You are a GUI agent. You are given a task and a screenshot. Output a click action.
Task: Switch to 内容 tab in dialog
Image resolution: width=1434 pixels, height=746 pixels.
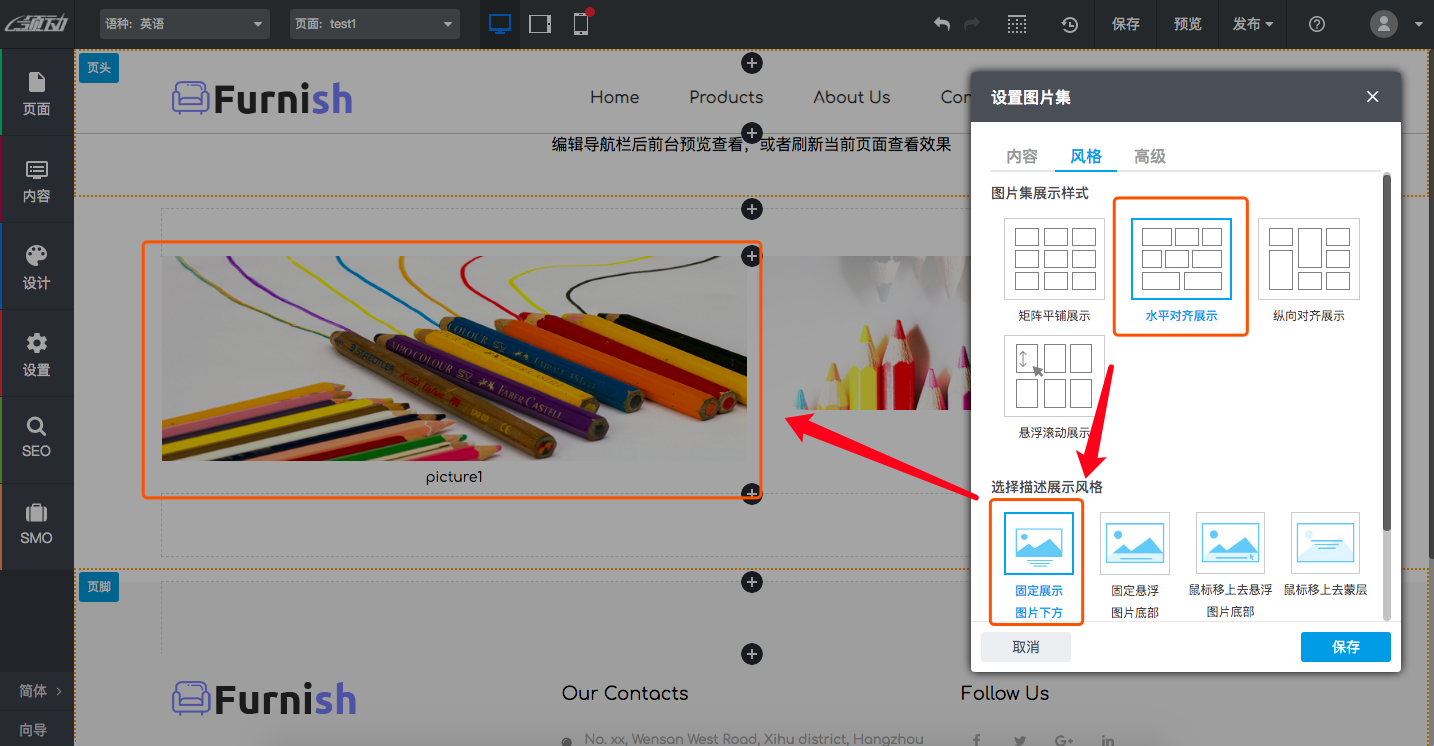point(1022,156)
